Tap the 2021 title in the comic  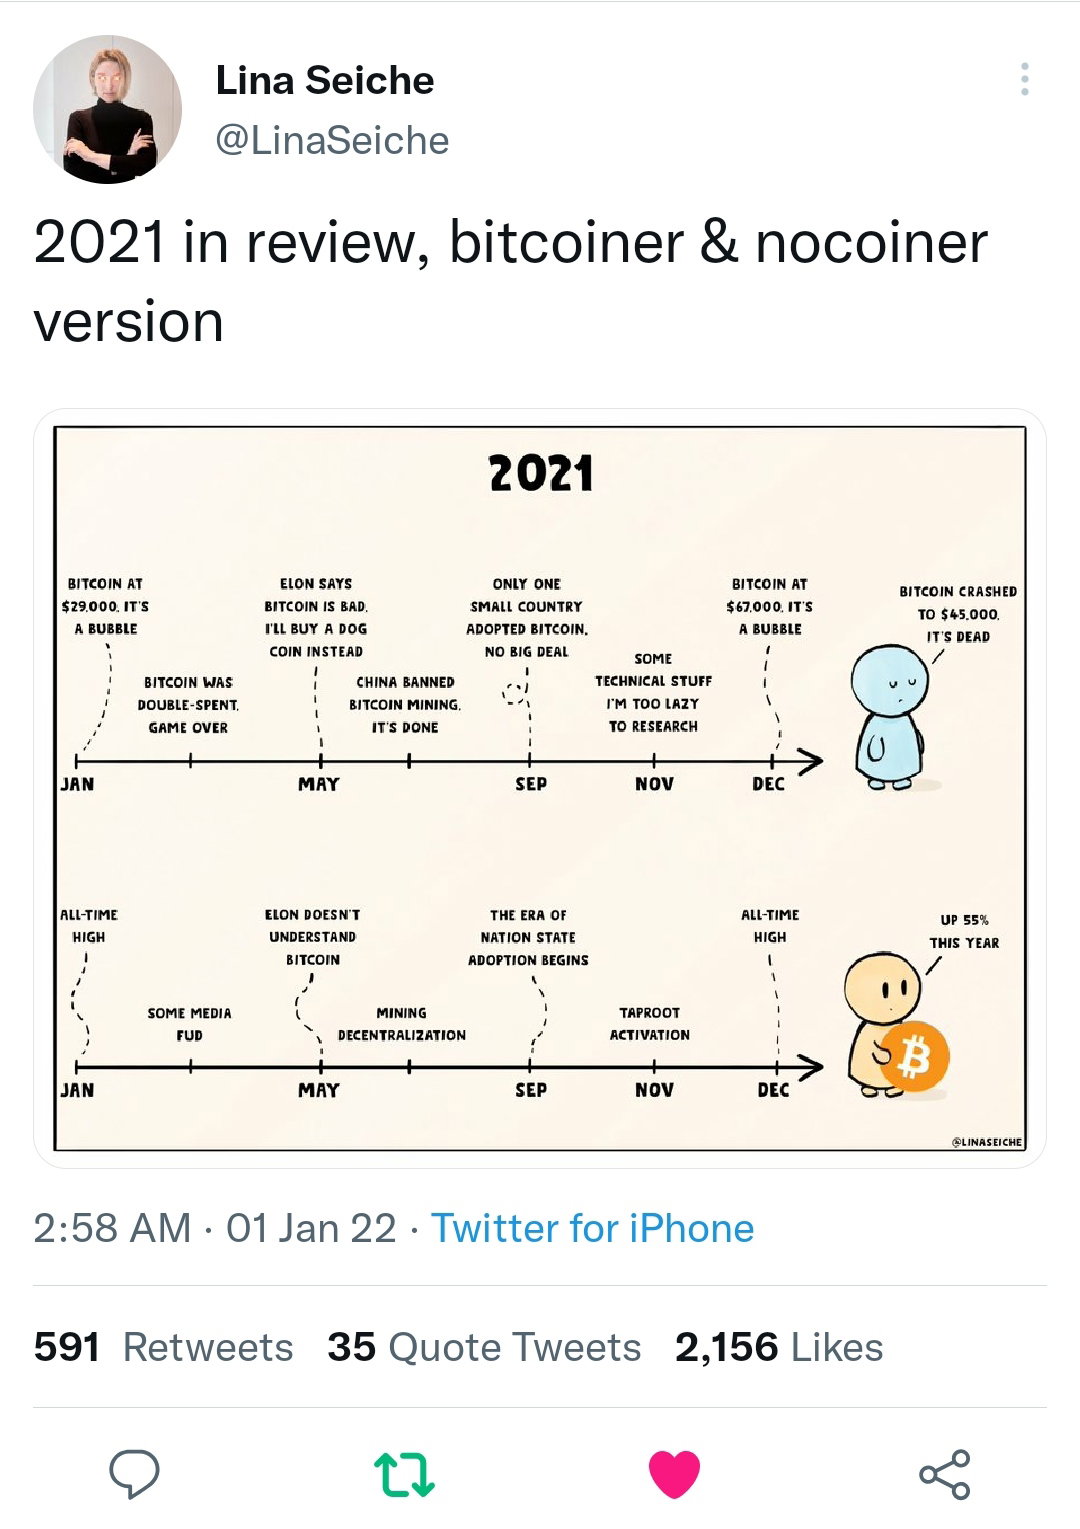(541, 473)
